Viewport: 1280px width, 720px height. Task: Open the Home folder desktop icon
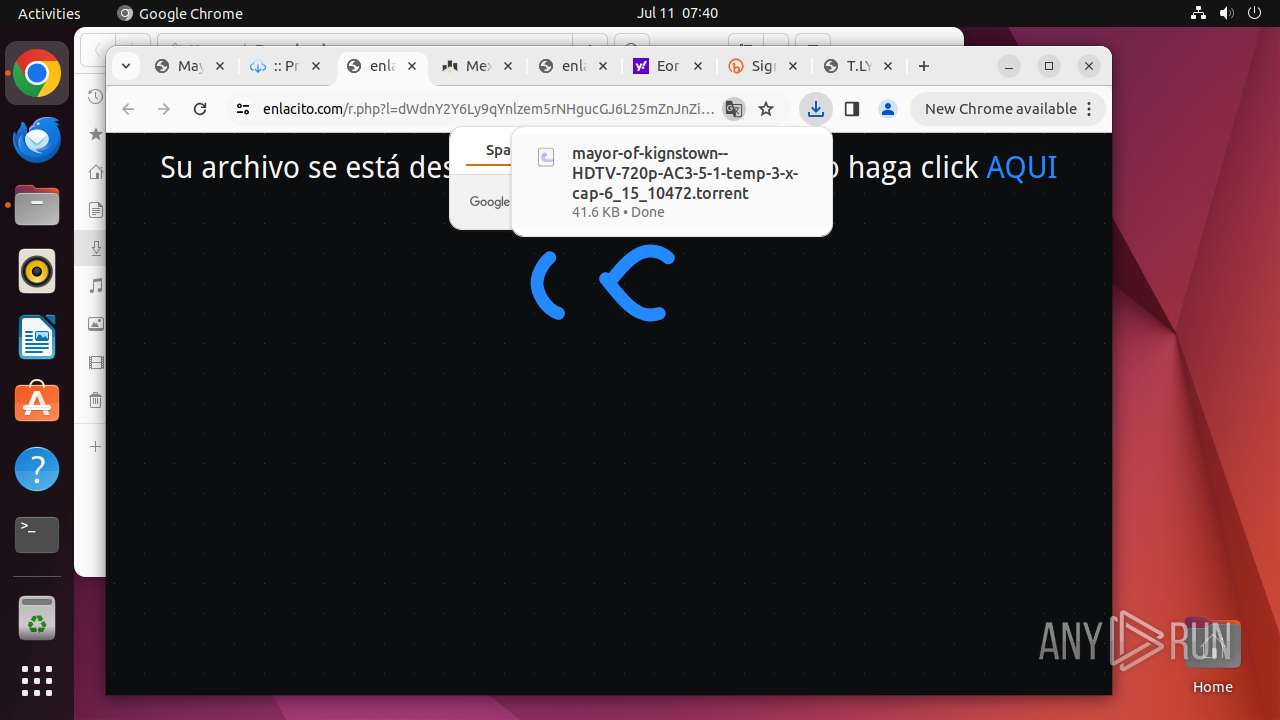click(1212, 657)
